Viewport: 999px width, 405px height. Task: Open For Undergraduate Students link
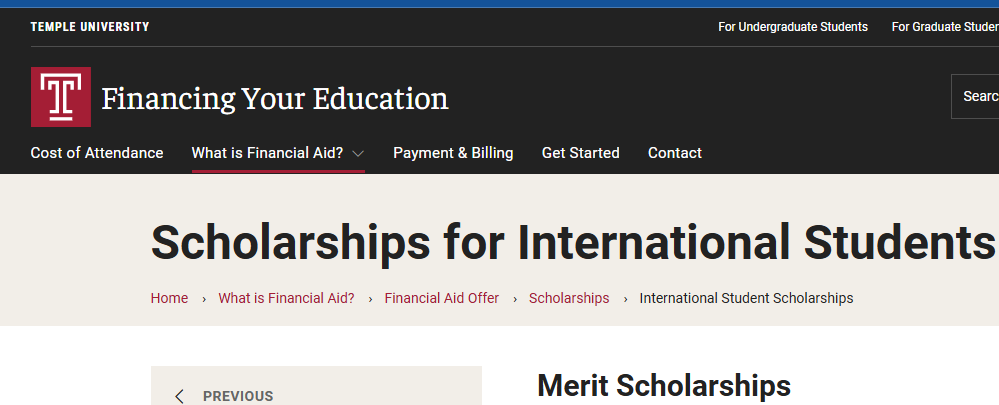(793, 27)
